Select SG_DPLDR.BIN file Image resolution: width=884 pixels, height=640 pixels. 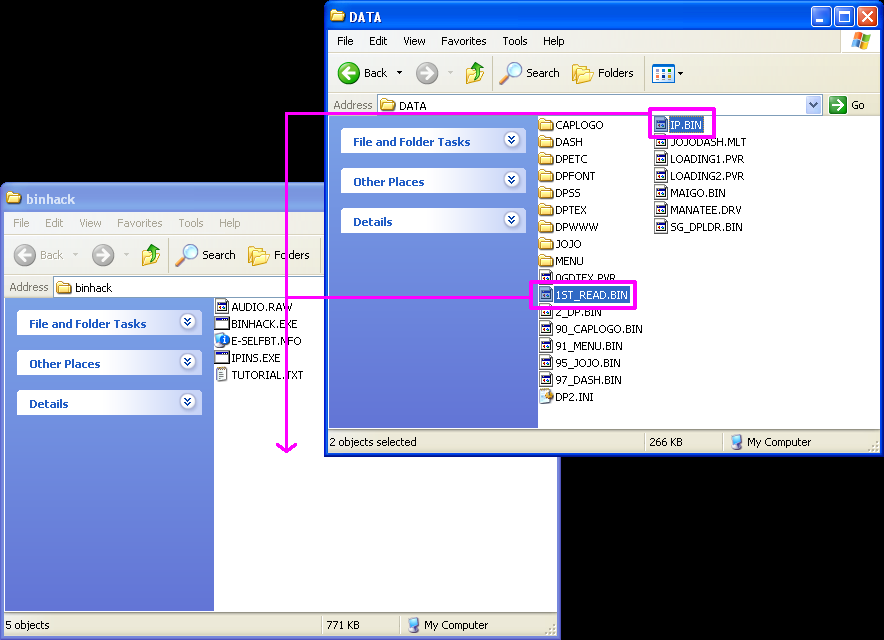699,227
